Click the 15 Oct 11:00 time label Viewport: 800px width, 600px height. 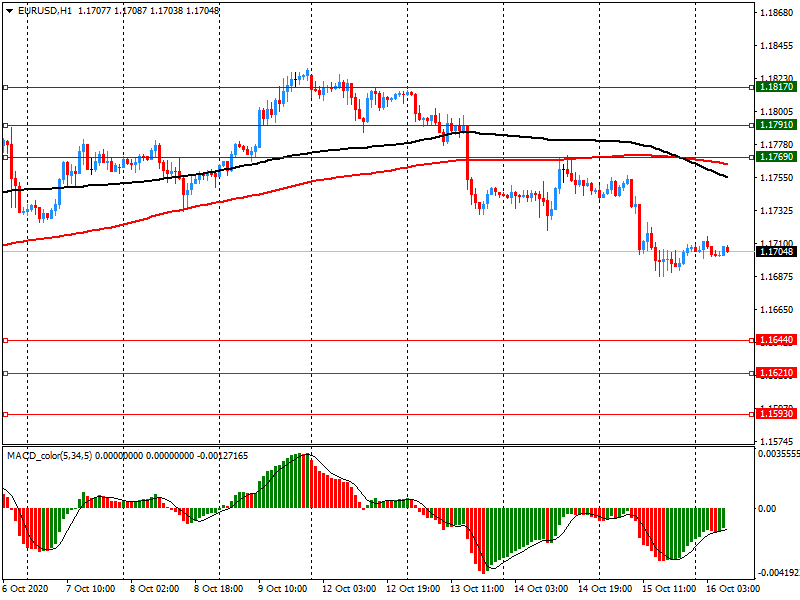pos(669,589)
